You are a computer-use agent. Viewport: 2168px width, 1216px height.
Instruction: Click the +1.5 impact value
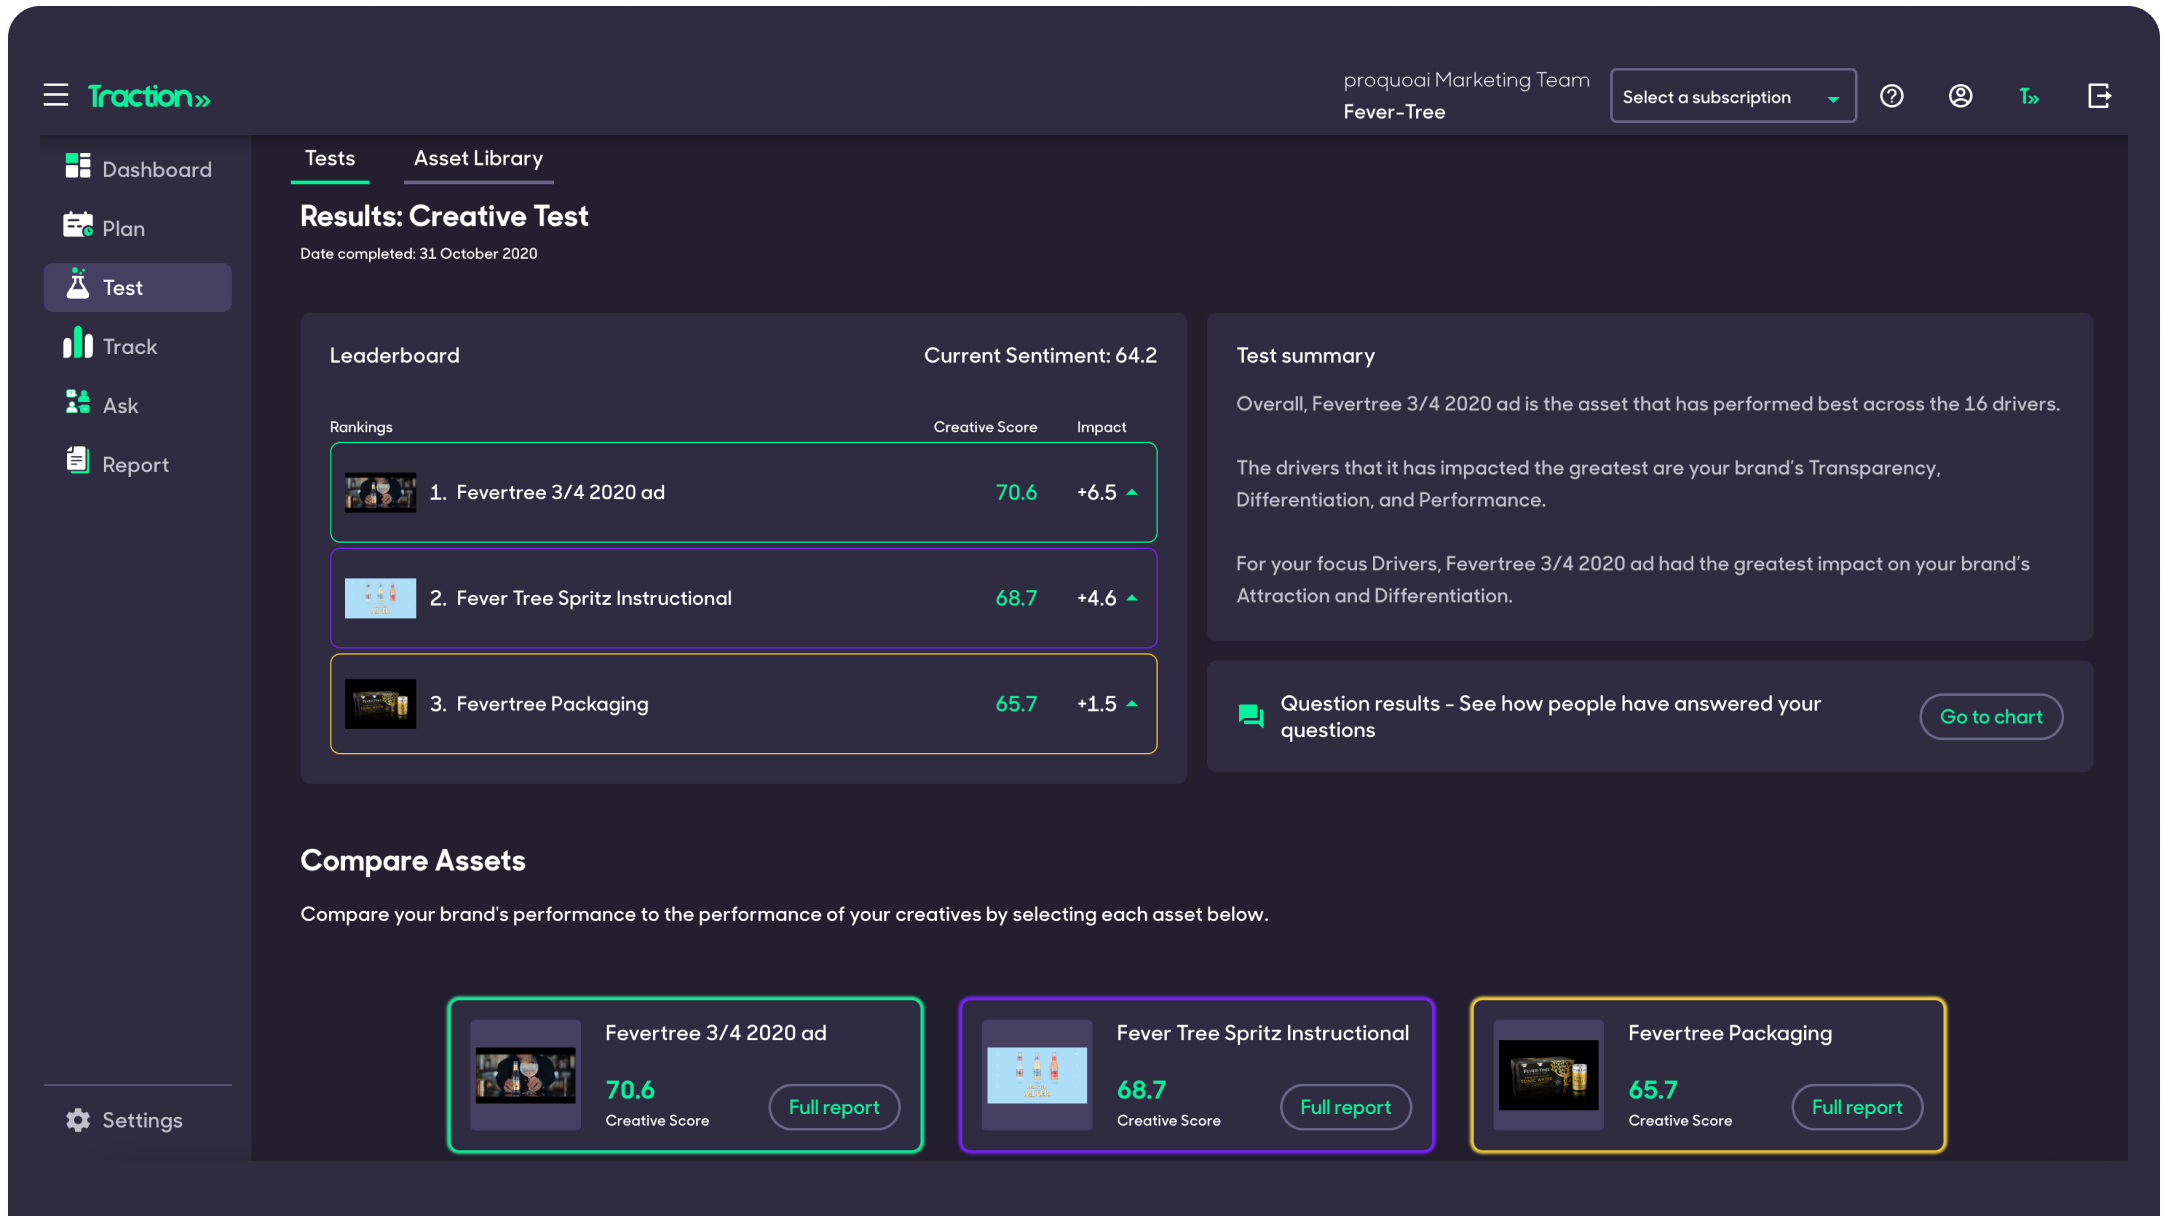(x=1096, y=704)
